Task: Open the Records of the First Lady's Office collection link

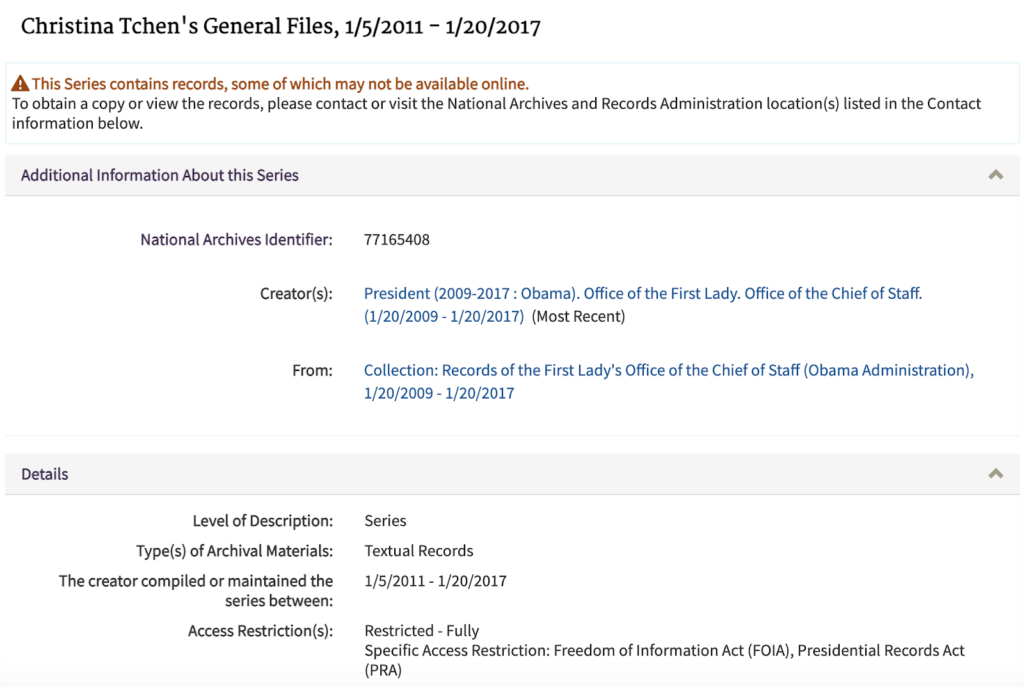Action: pos(668,371)
